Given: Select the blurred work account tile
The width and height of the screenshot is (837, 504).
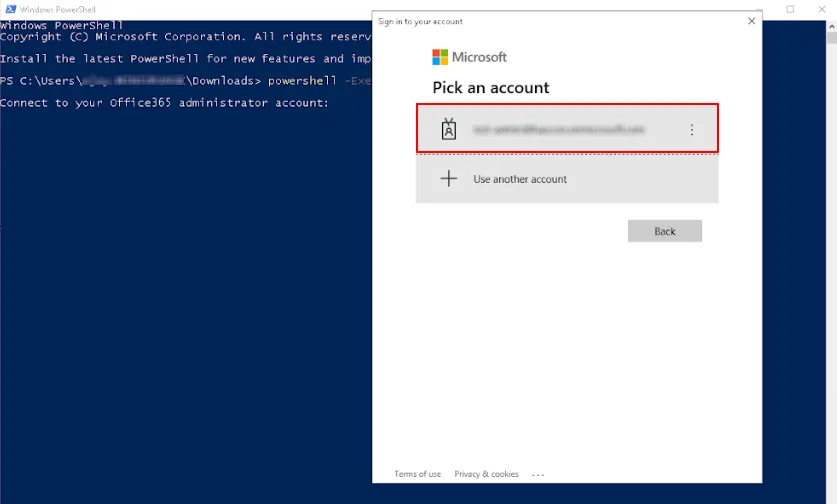Looking at the screenshot, I should point(567,129).
